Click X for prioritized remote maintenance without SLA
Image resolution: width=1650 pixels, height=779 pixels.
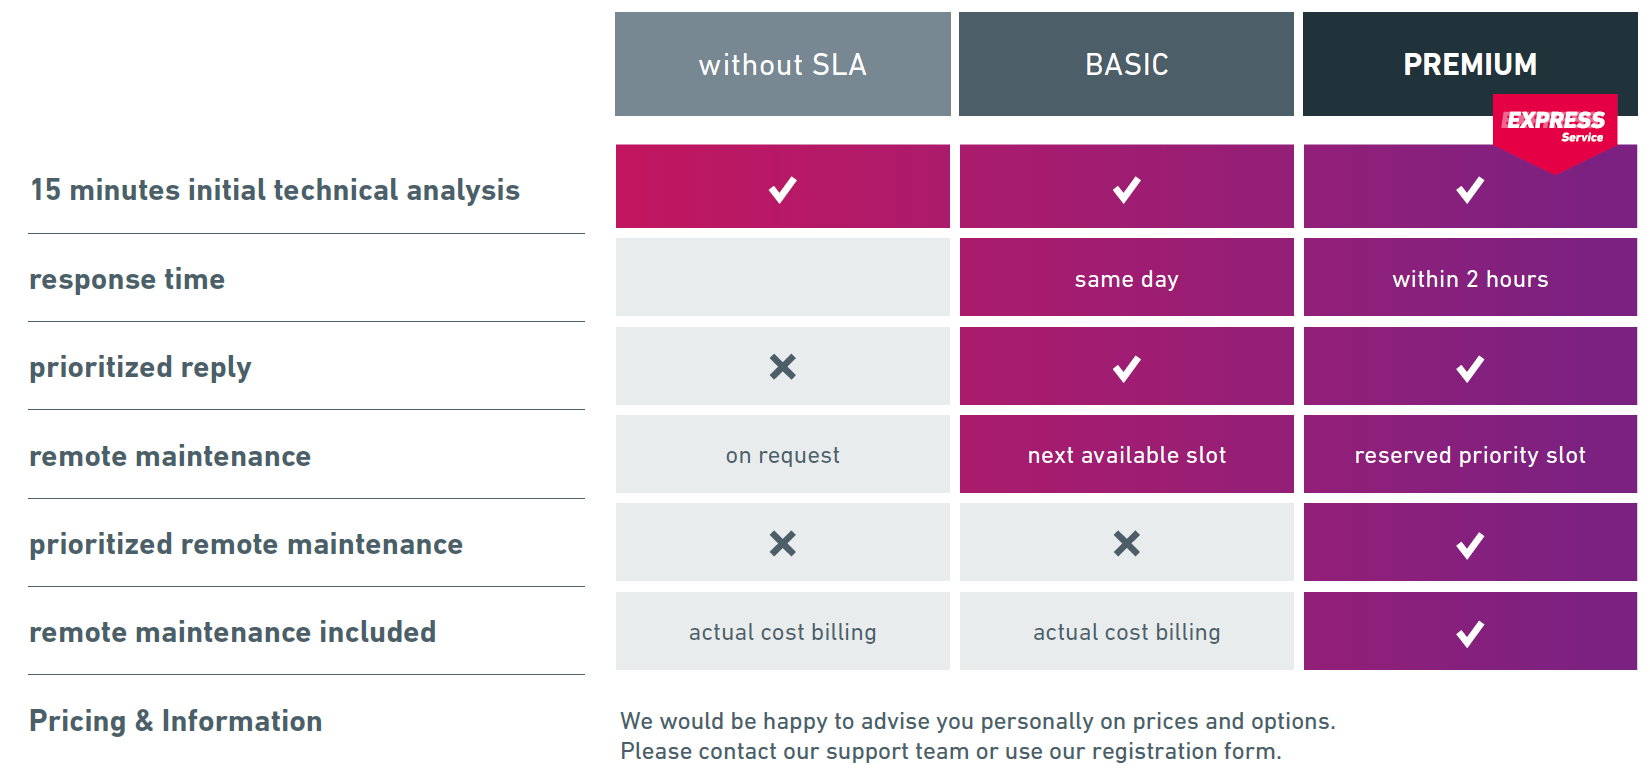click(782, 543)
